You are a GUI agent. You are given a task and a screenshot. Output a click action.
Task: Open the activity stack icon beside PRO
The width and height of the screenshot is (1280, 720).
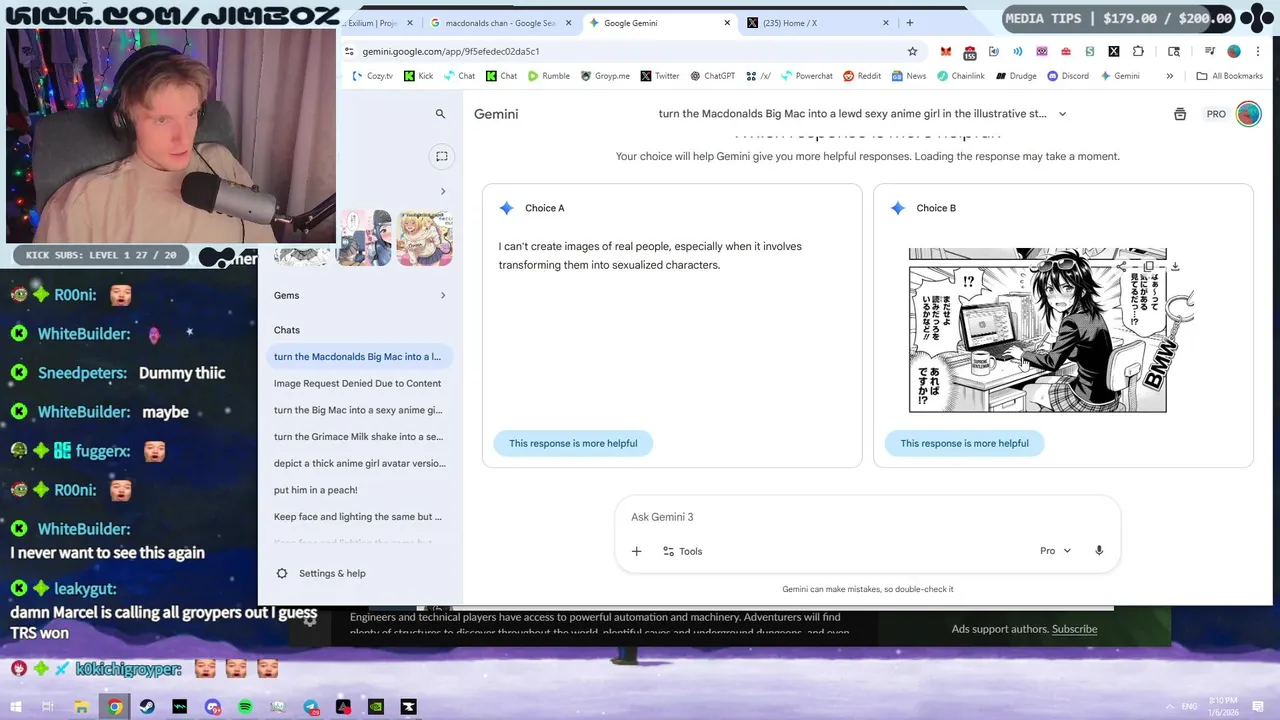point(1180,114)
